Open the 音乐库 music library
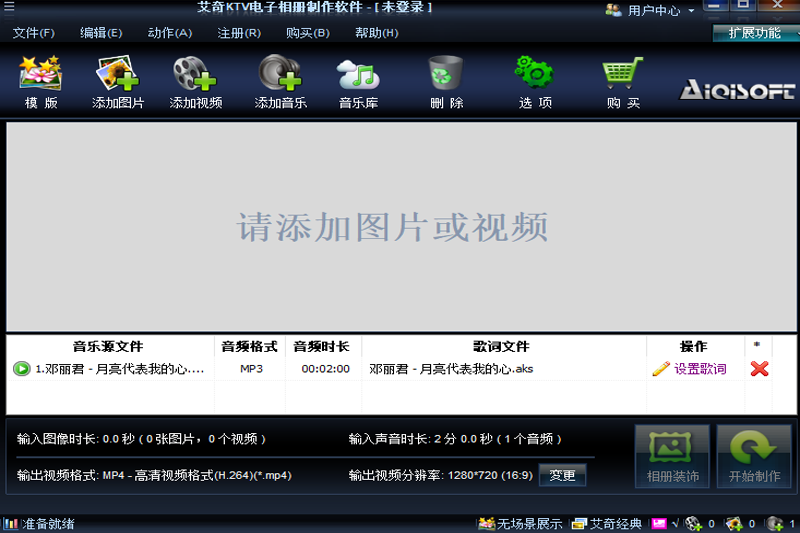The image size is (800, 533). 358,80
